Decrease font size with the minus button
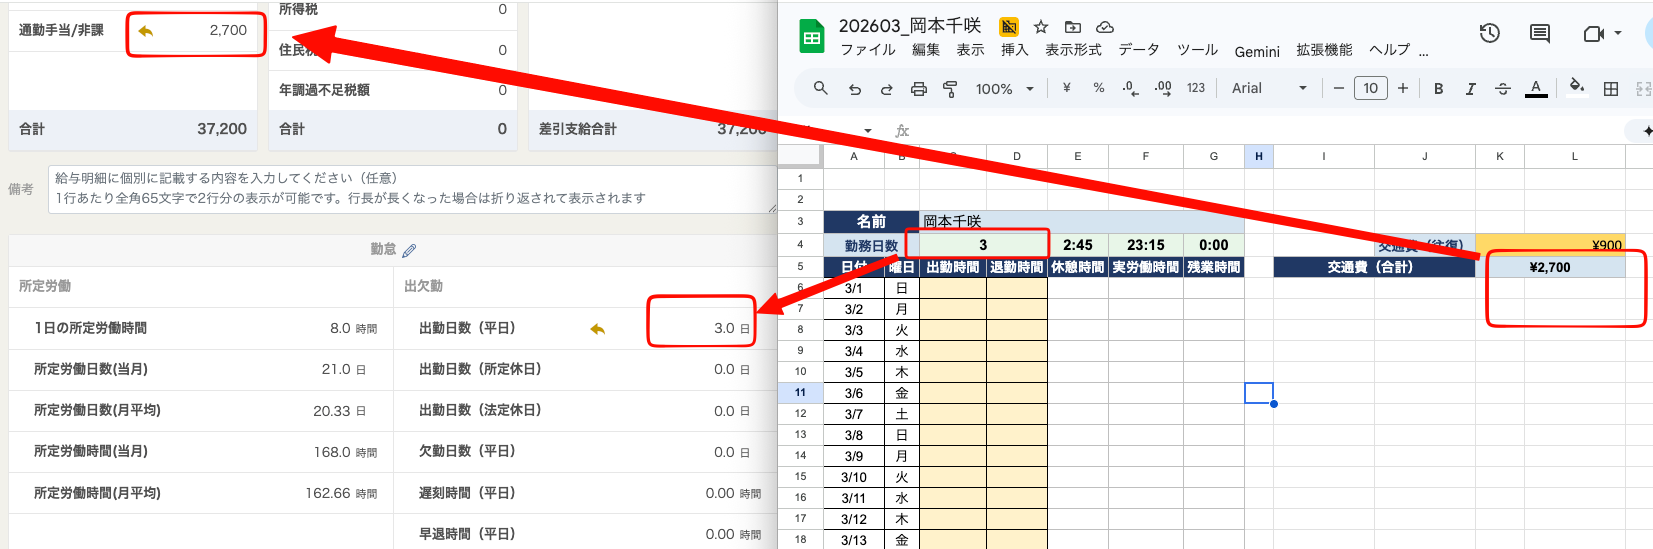Screen dimensions: 1653x549 (1339, 88)
